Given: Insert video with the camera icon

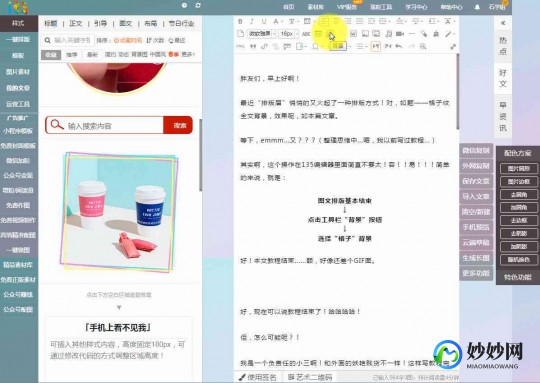Looking at the screenshot, I should (x=400, y=34).
